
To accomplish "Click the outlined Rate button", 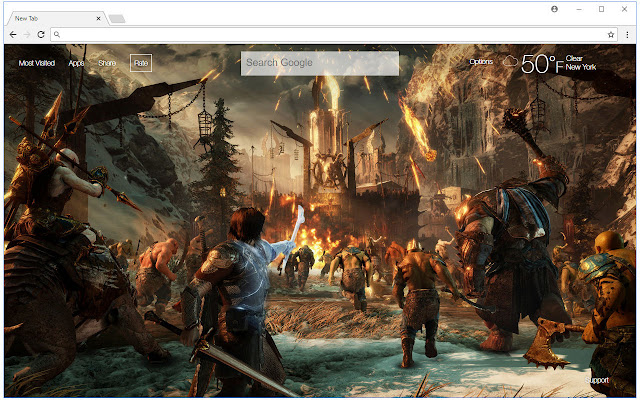I will point(141,63).
